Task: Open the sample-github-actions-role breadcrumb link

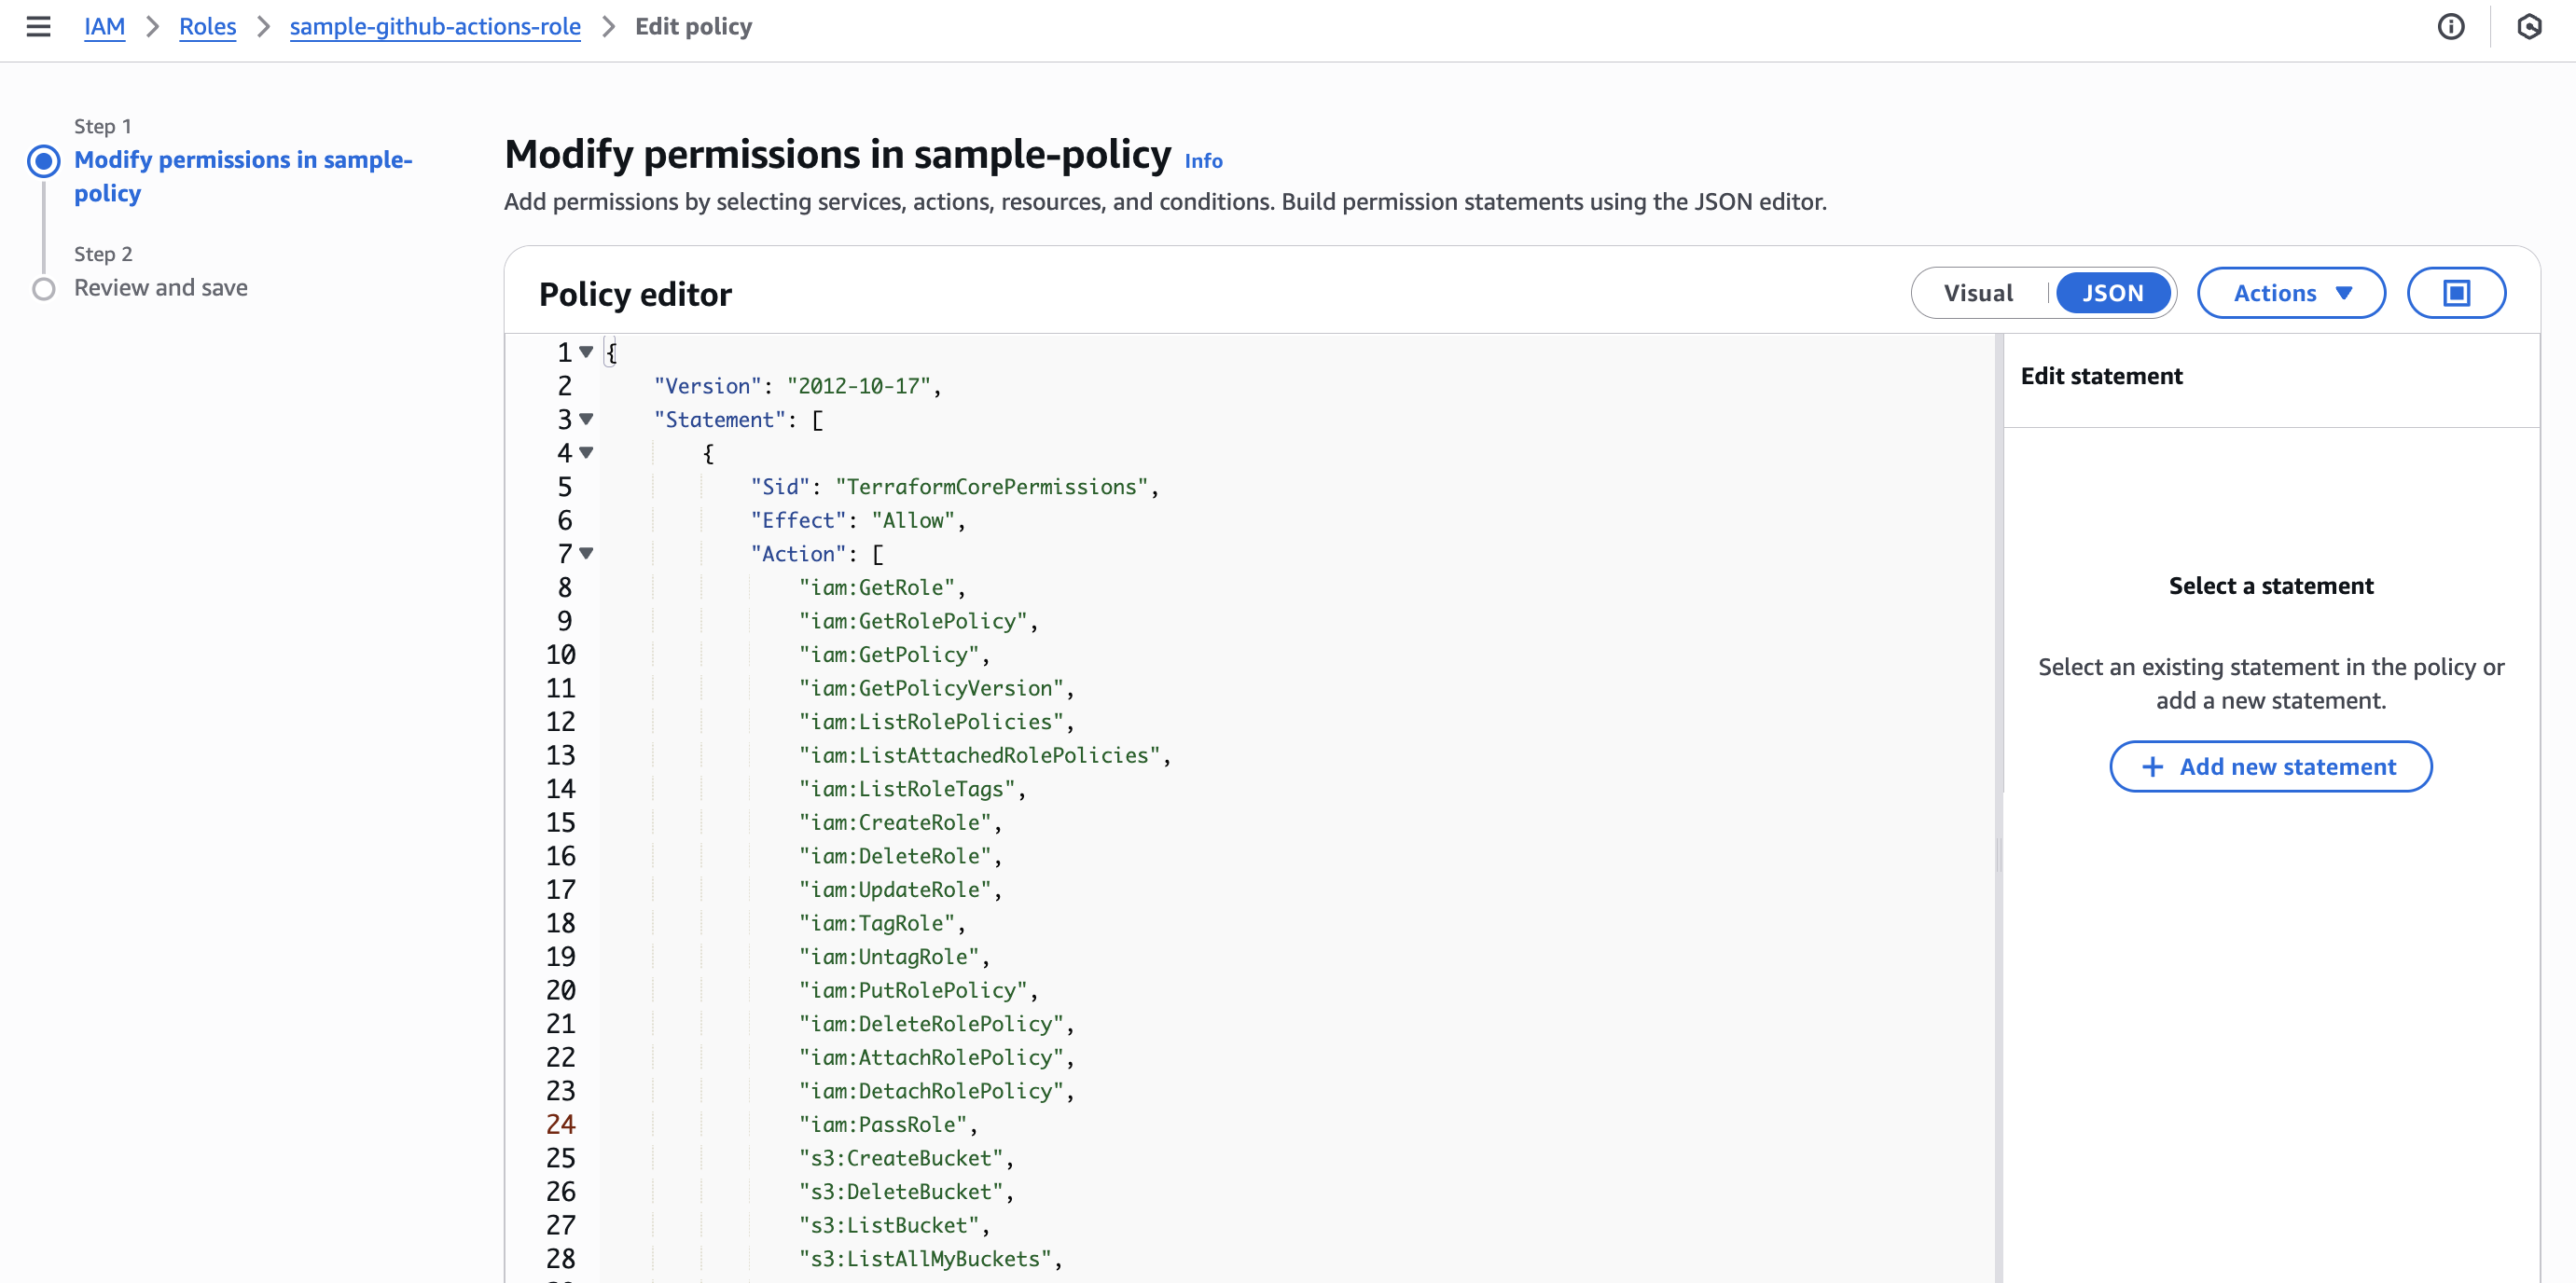Action: coord(435,27)
